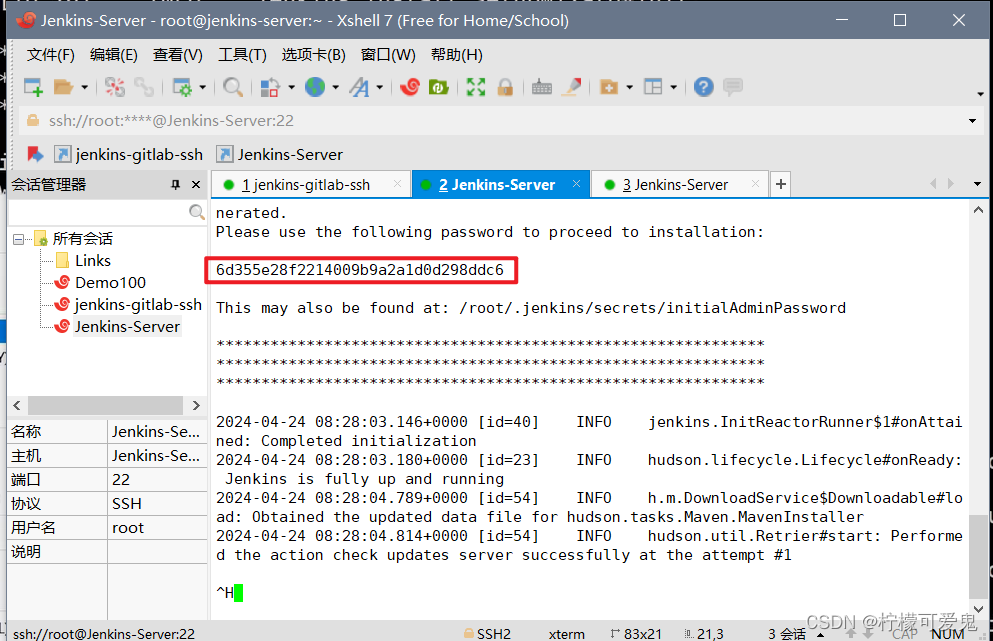
Task: Click the lock screen padlock icon
Action: click(x=505, y=87)
